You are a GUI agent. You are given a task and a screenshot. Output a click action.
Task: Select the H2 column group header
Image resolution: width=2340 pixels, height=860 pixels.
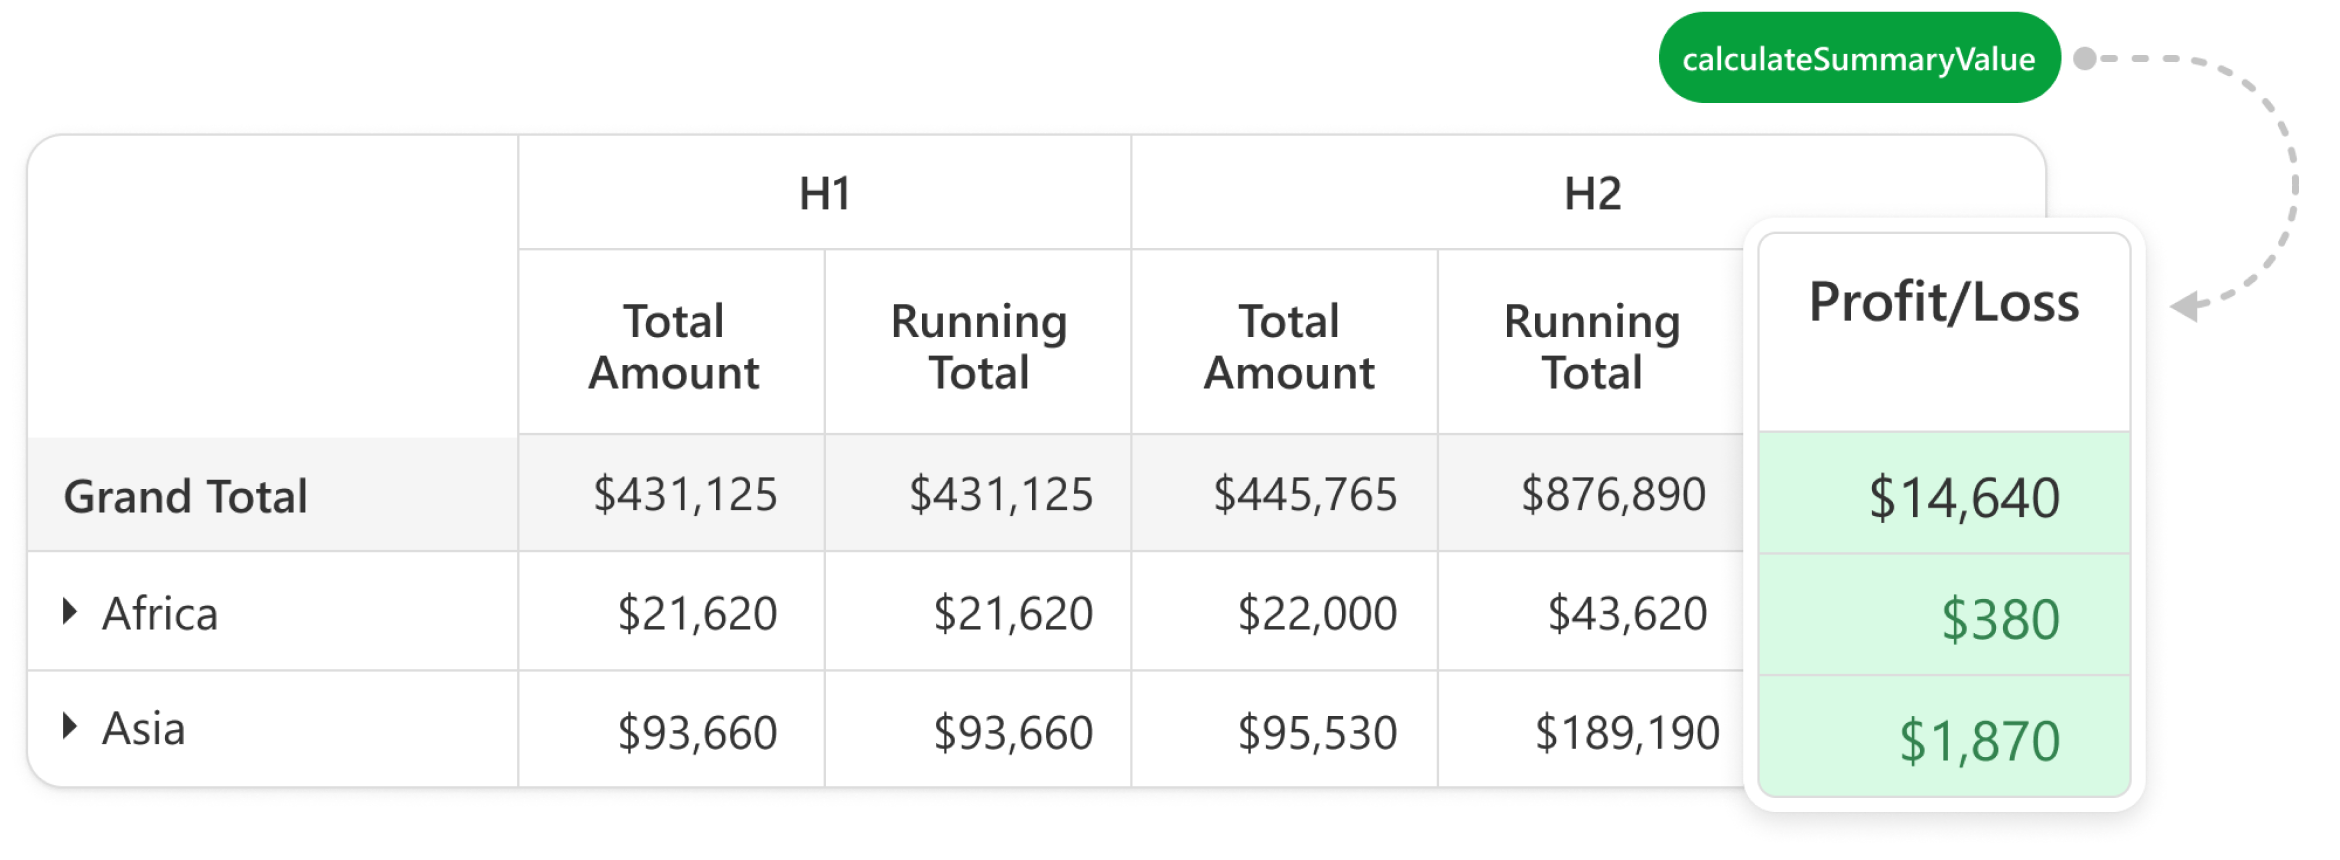tap(1592, 193)
